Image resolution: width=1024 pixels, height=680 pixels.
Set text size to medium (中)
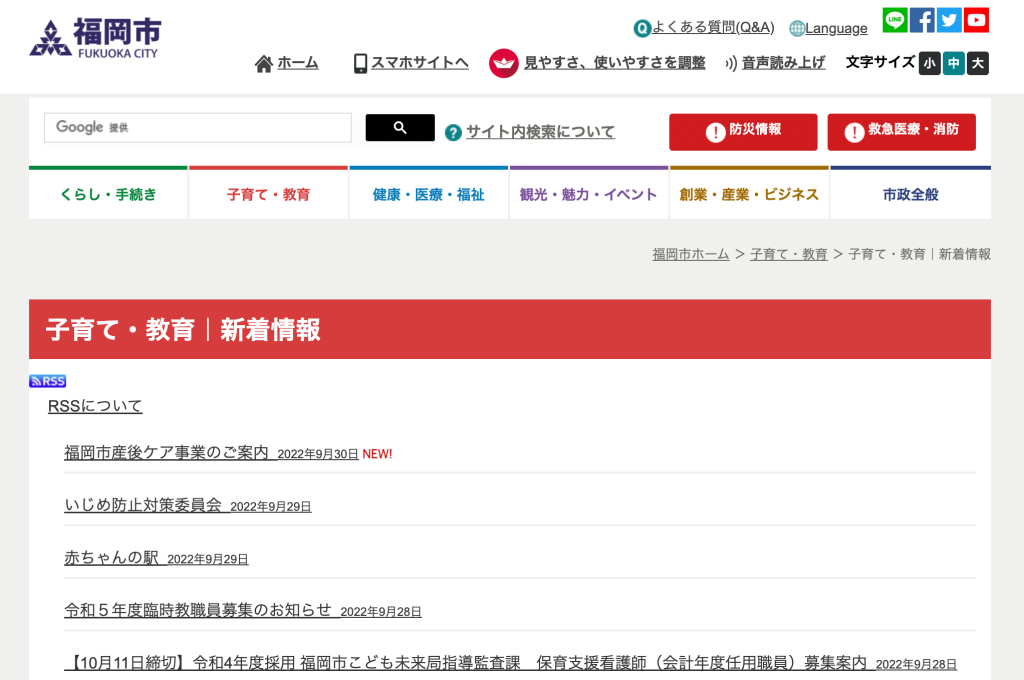pos(954,63)
